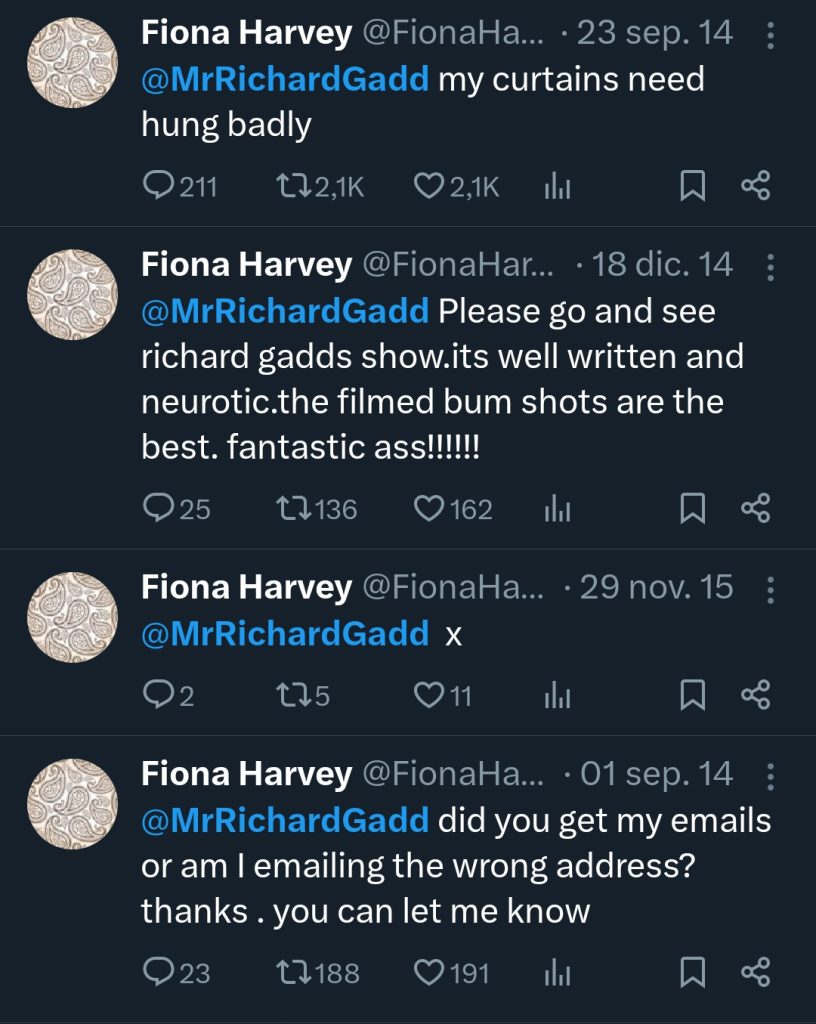Open Fiona Harvey profile name on first tweet
Image resolution: width=816 pixels, height=1024 pixels.
[x=246, y=34]
